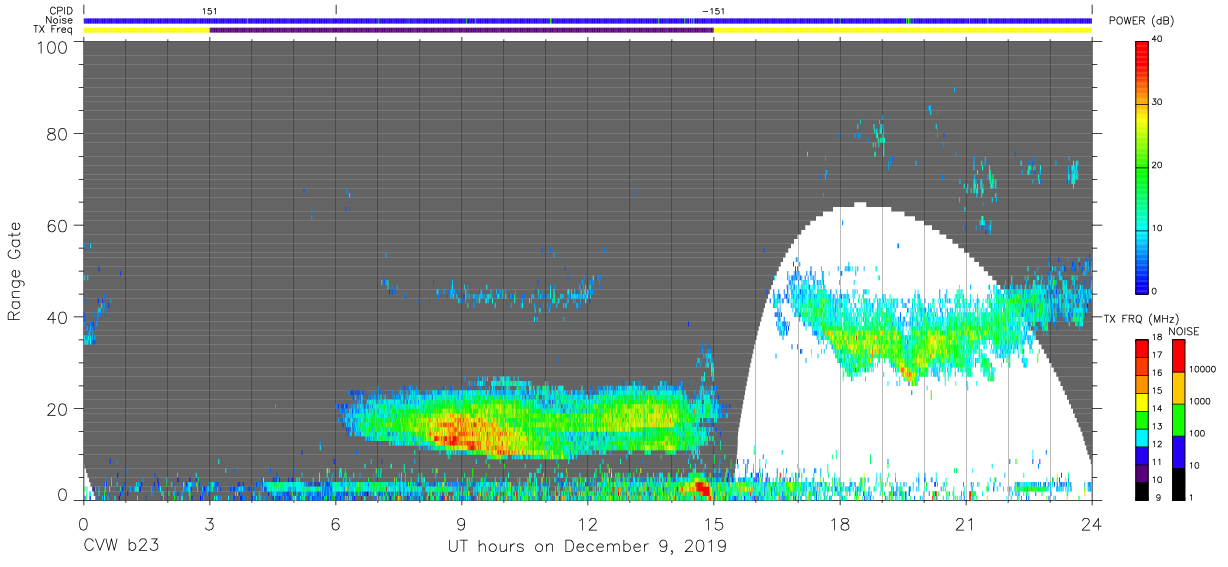Click the 80 tick on Range Gate axis
1228x567 pixels.
(x=56, y=134)
